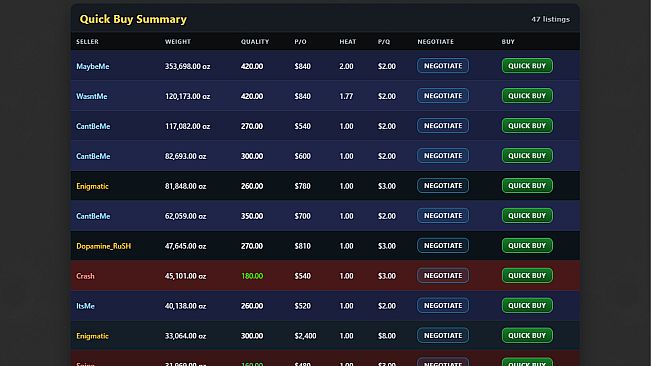Click the price '$780'

302,186
